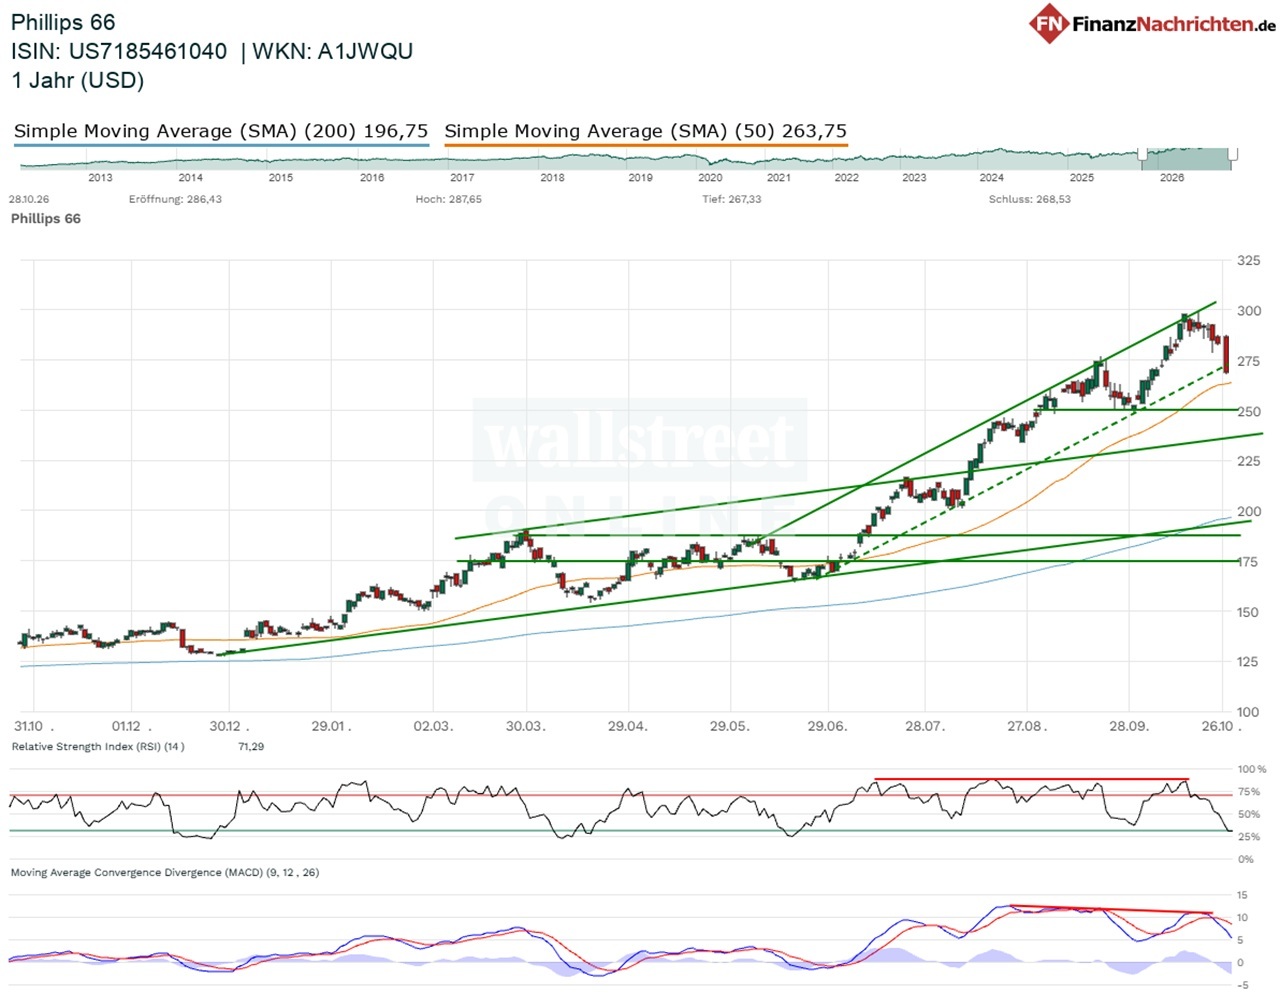
Task: Click the right handle of the range selector
Action: 1233,154
